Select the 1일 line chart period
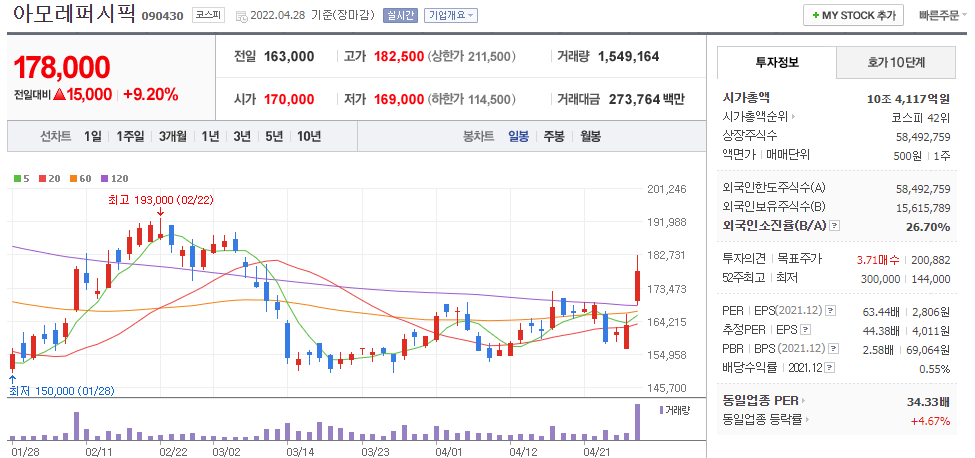Screen dimensions: 975x458 92,136
